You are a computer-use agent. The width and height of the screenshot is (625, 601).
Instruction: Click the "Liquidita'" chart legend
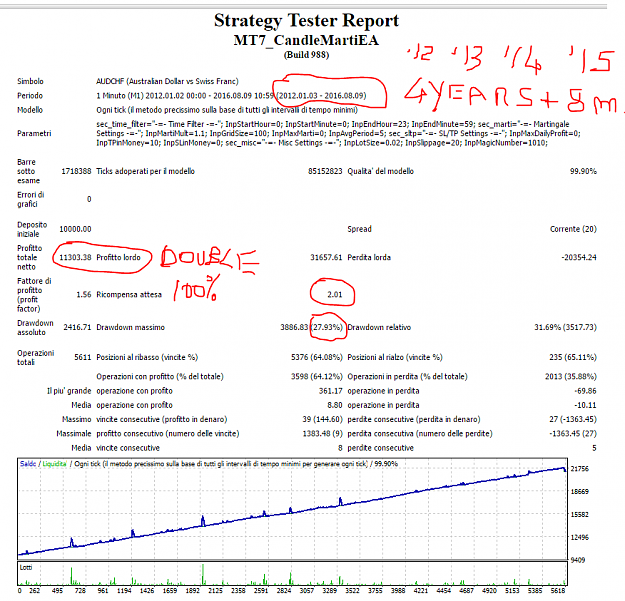(55, 464)
